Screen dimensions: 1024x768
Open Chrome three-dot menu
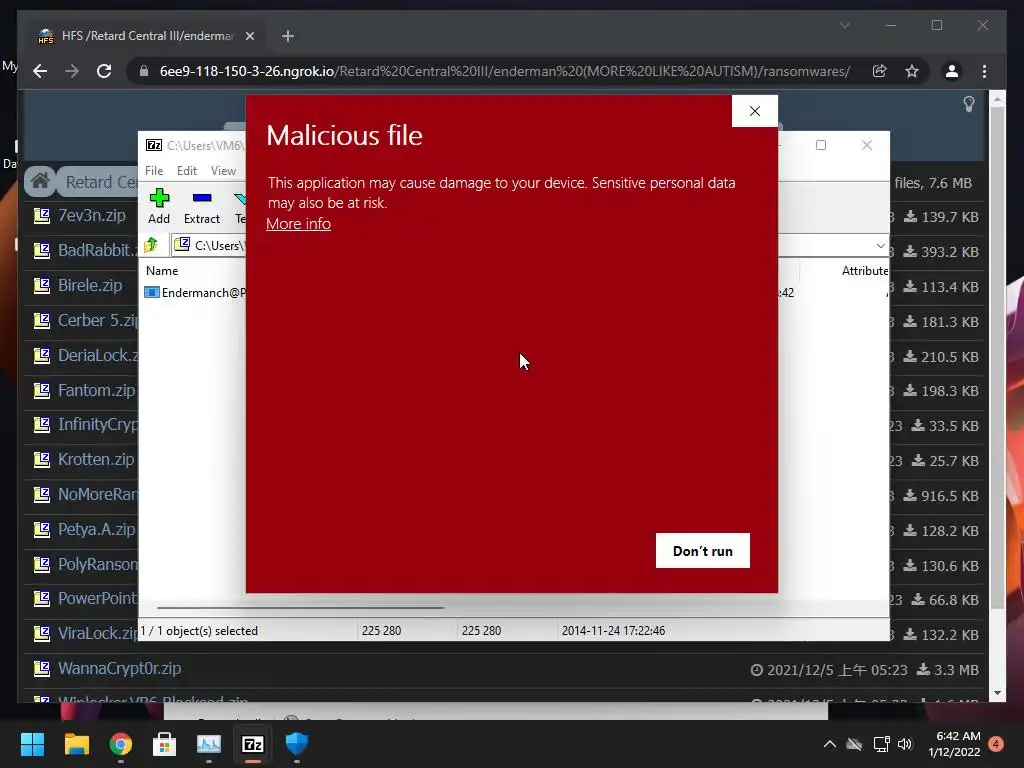click(x=984, y=71)
